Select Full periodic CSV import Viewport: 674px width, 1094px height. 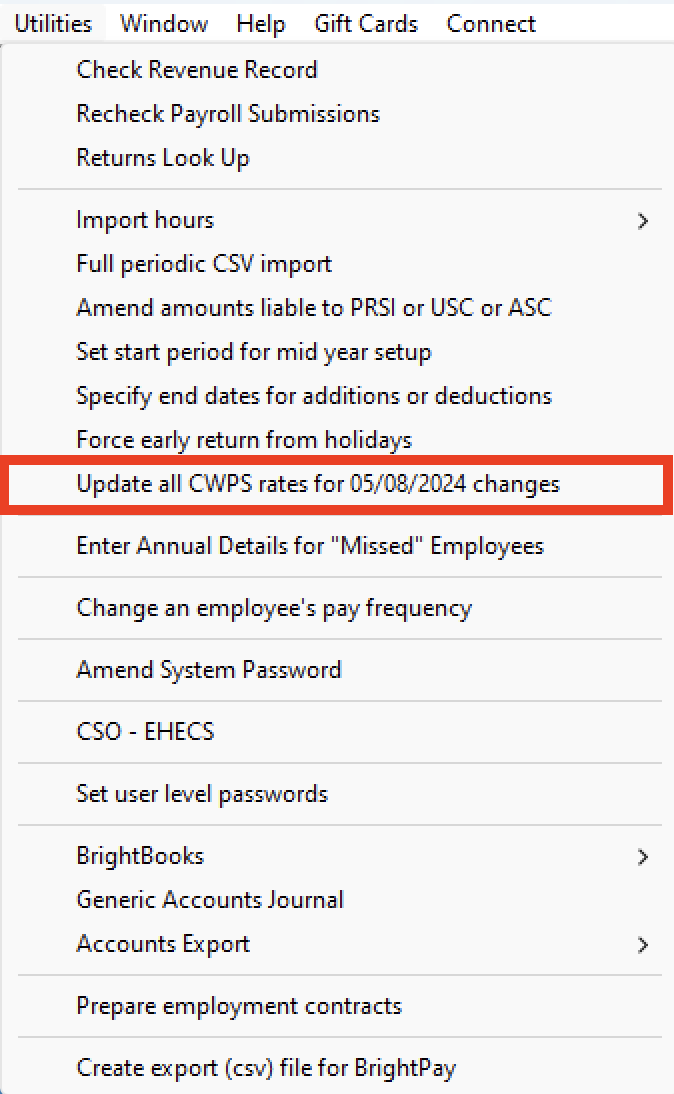point(204,264)
